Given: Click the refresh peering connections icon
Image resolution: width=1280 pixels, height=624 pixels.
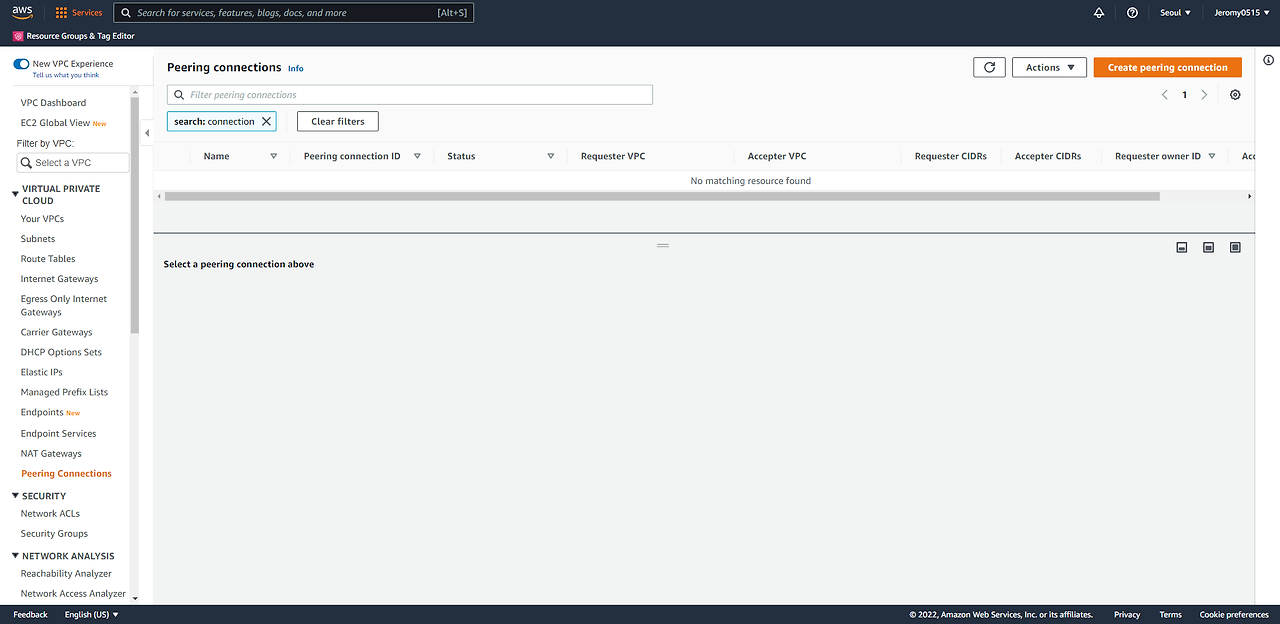Looking at the screenshot, I should (989, 67).
